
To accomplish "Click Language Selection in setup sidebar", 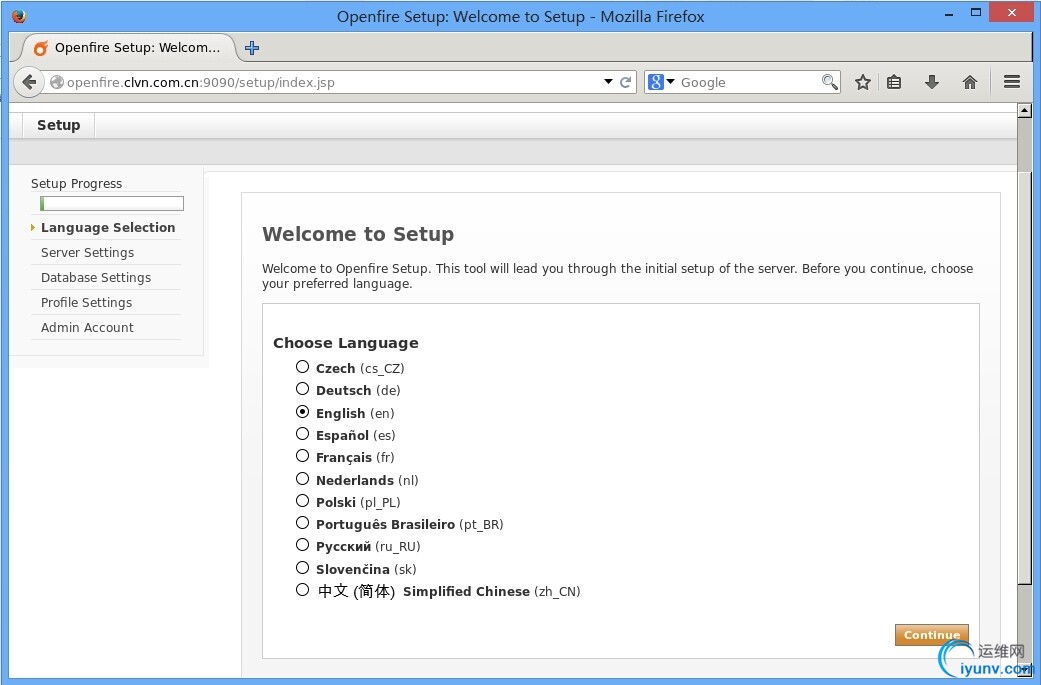I will [108, 228].
